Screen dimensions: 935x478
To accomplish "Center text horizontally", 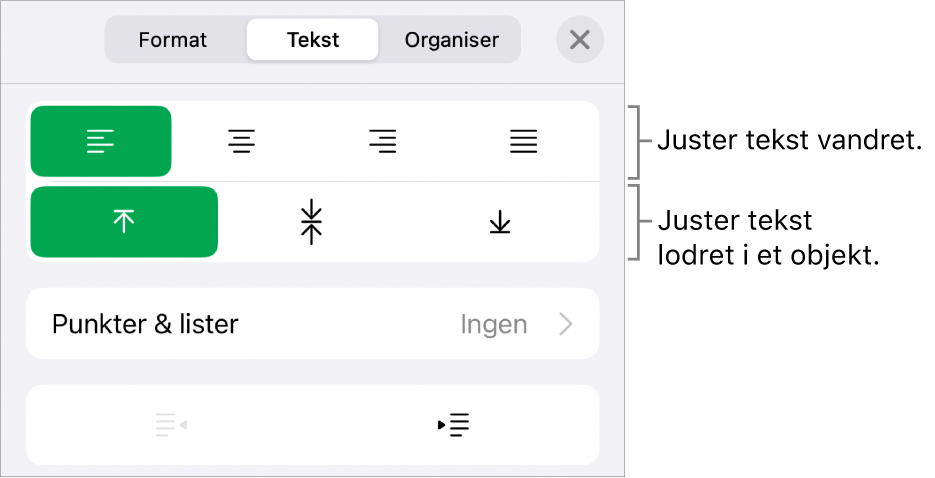I will [241, 142].
